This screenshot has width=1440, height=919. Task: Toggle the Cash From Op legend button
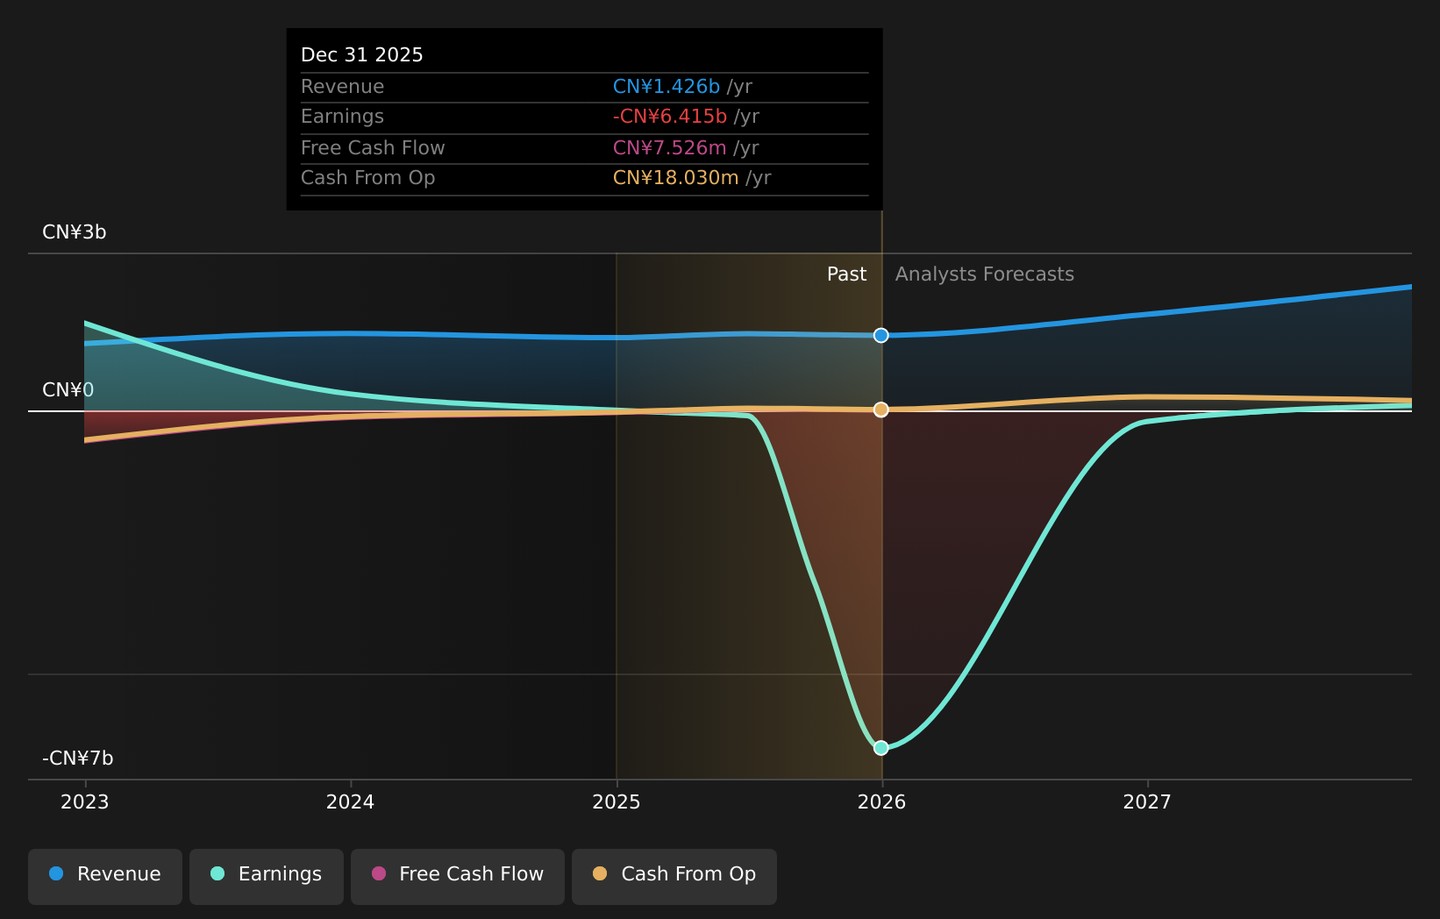(674, 876)
